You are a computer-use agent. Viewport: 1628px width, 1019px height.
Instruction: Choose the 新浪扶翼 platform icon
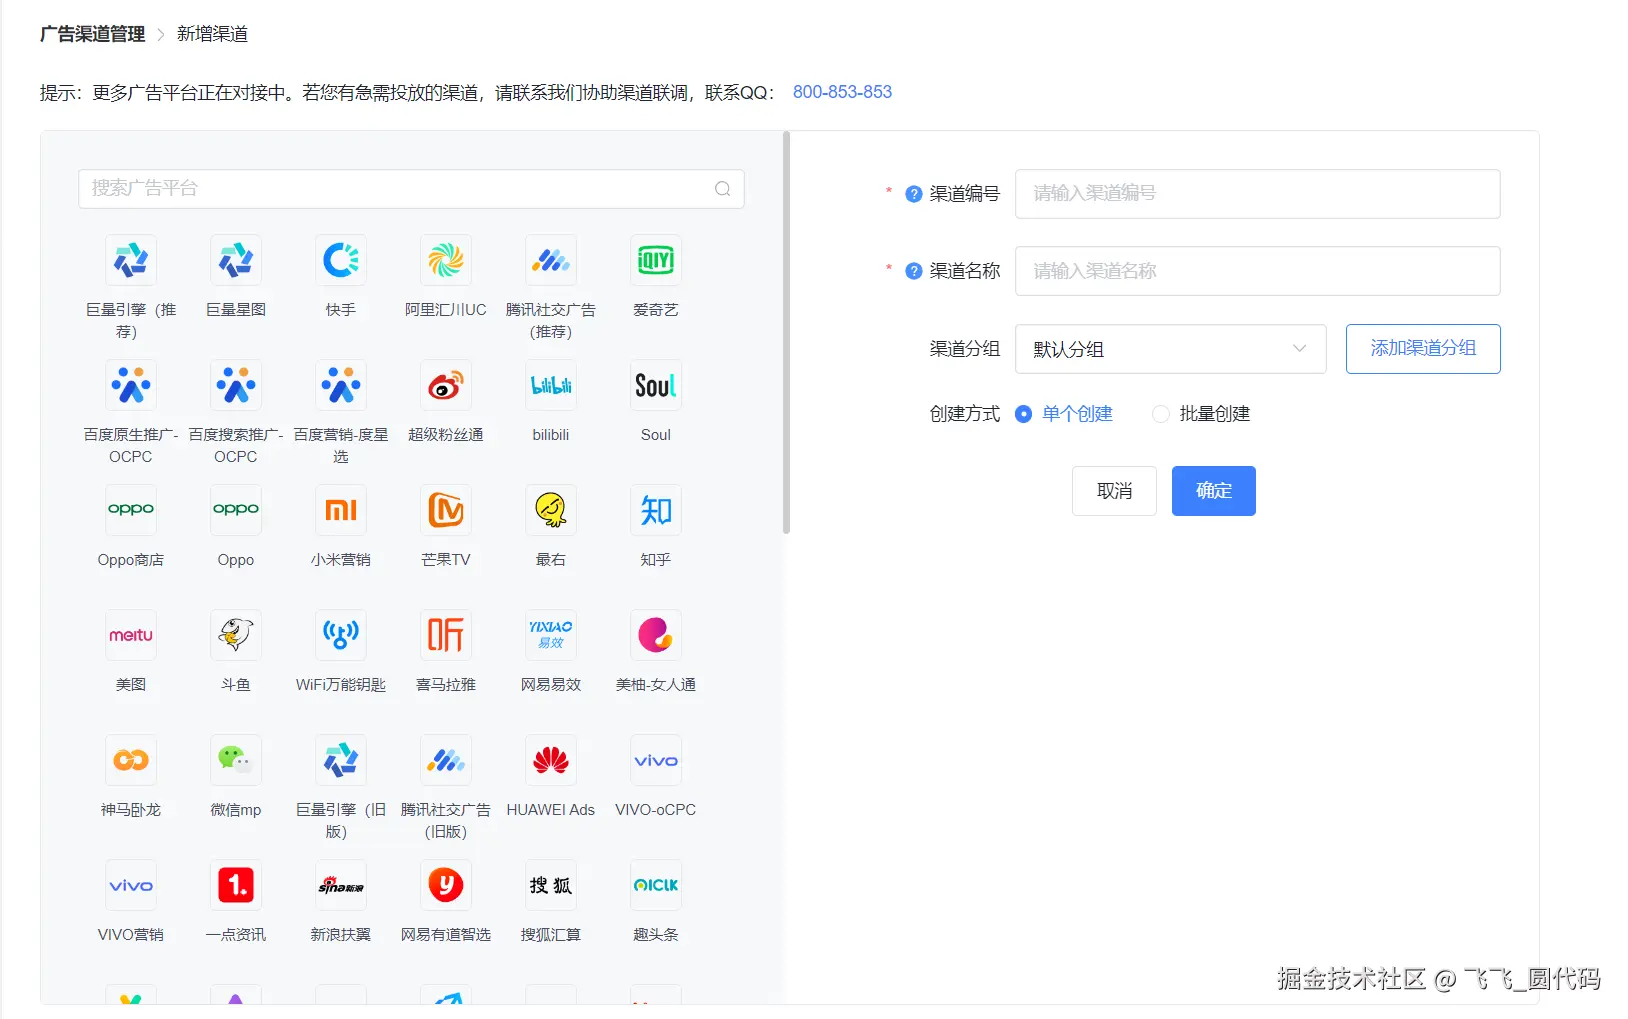tap(341, 885)
